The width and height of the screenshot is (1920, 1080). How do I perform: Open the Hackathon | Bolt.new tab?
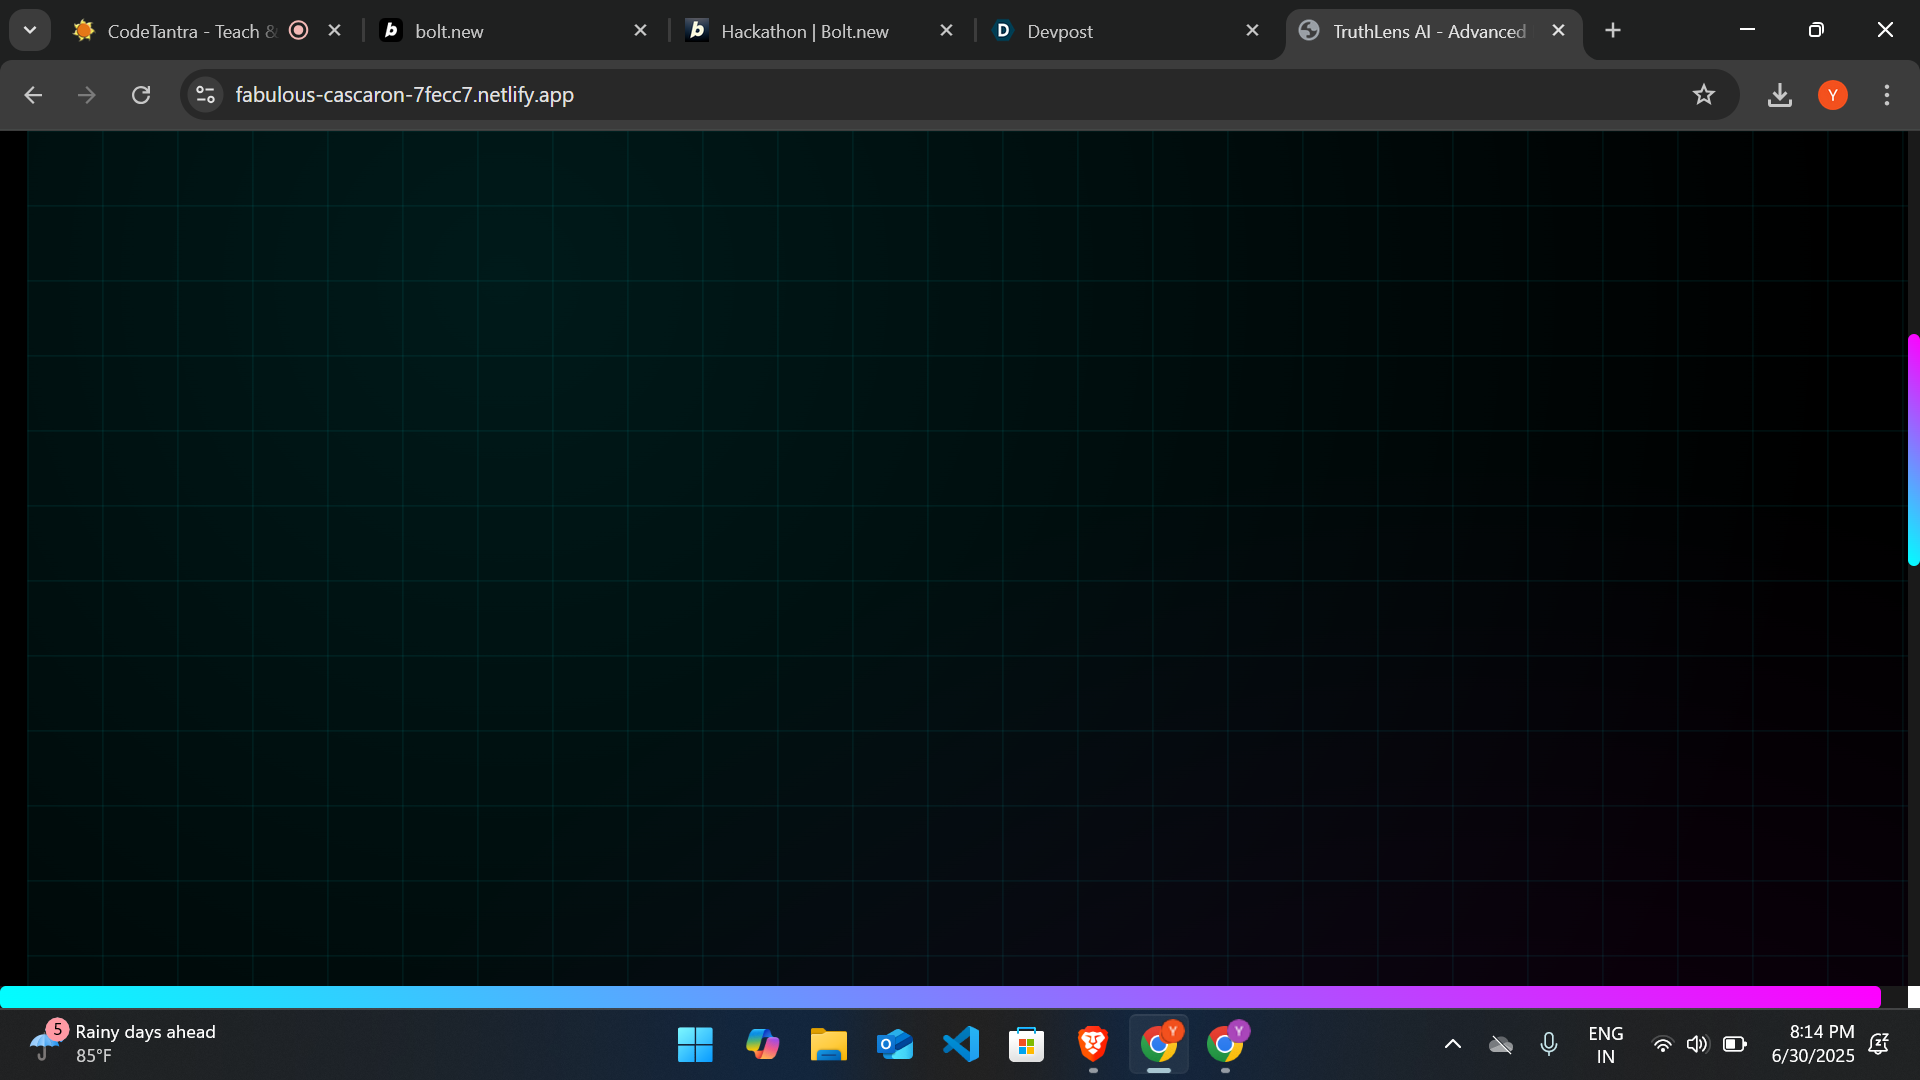tap(805, 31)
